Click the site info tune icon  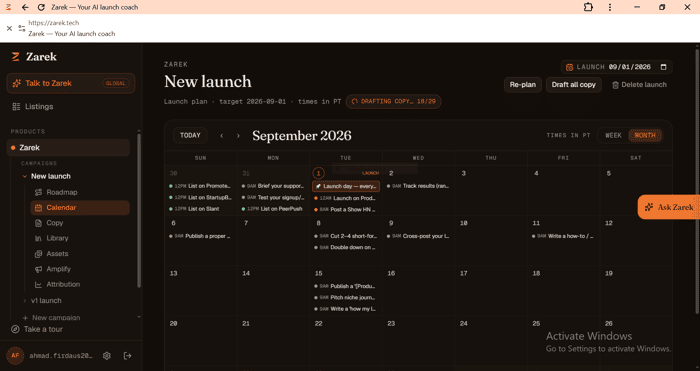click(x=22, y=28)
